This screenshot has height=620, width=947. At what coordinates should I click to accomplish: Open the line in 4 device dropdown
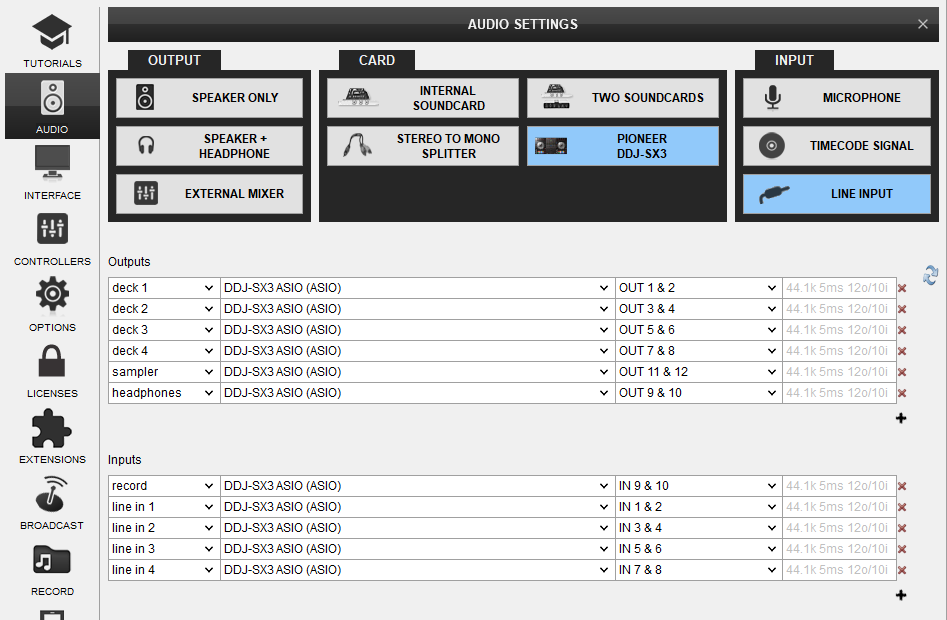coord(417,570)
